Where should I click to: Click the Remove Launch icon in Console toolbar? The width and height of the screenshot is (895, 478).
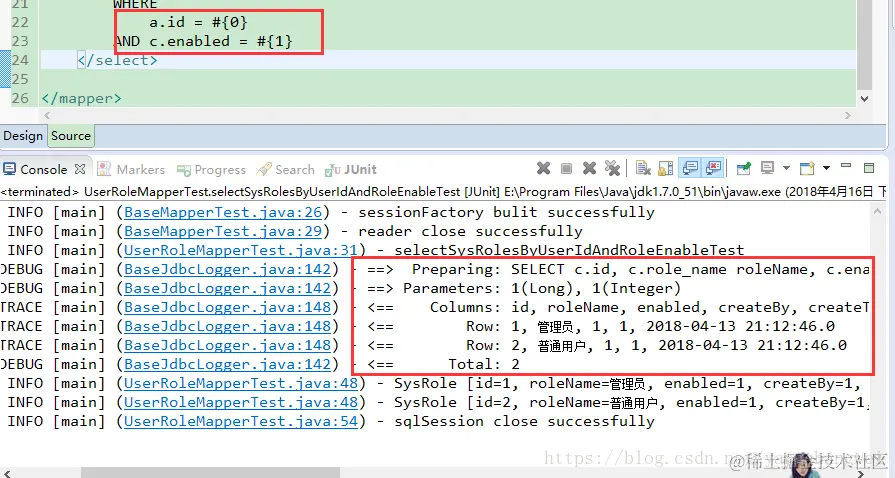point(590,168)
